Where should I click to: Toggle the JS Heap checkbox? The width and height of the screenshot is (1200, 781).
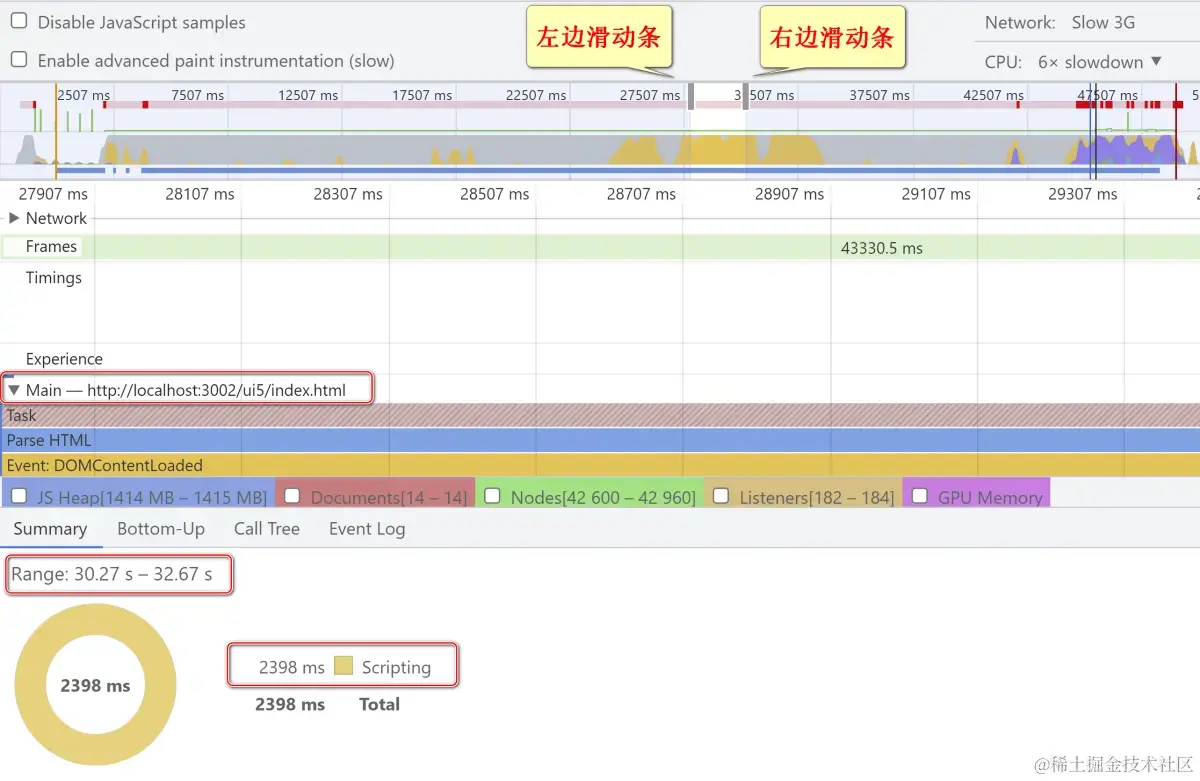tap(19, 496)
